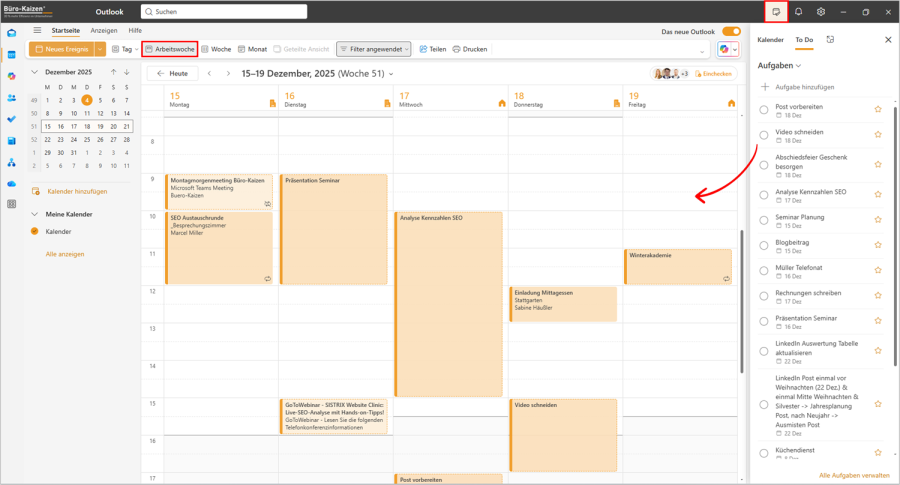Complete the Analyse Kennzahlen SEO task circle

pyautogui.click(x=763, y=195)
